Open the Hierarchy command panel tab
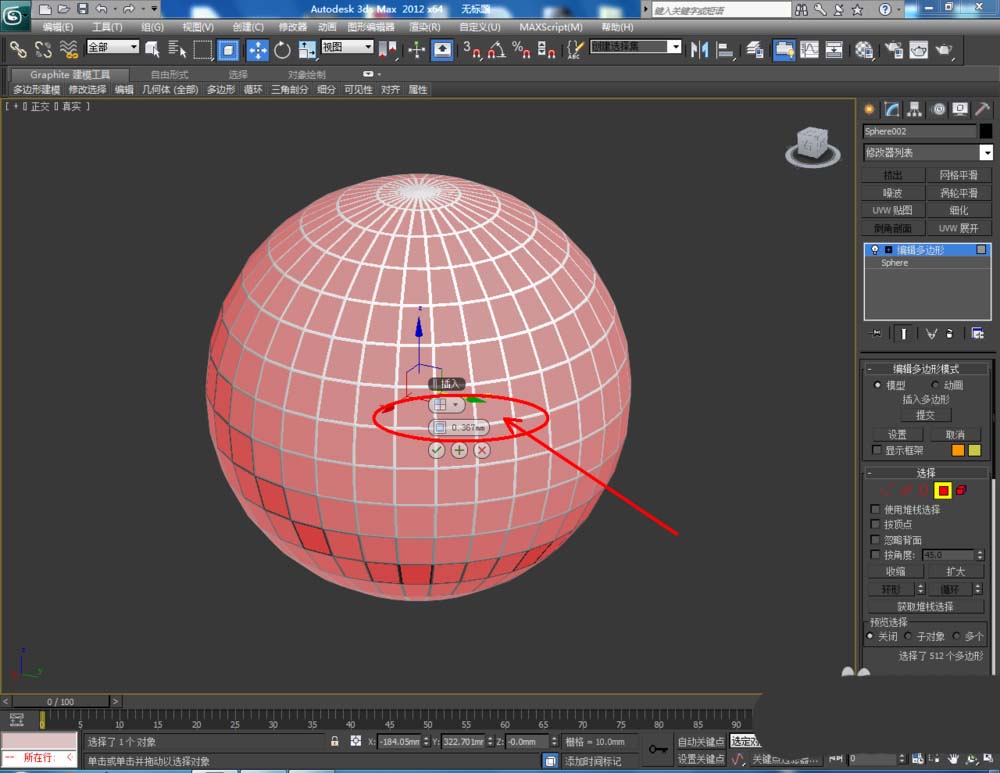Viewport: 1000px width, 773px height. pos(914,109)
